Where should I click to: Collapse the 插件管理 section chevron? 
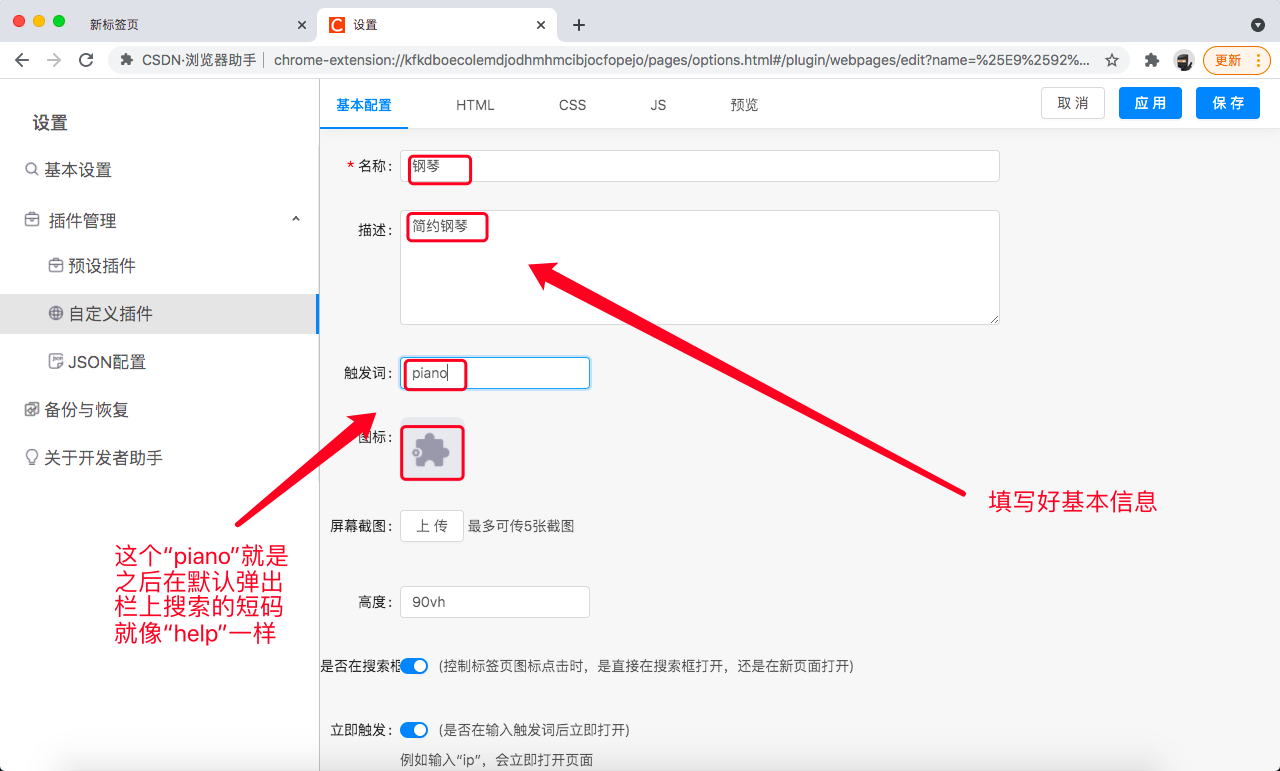tap(296, 219)
